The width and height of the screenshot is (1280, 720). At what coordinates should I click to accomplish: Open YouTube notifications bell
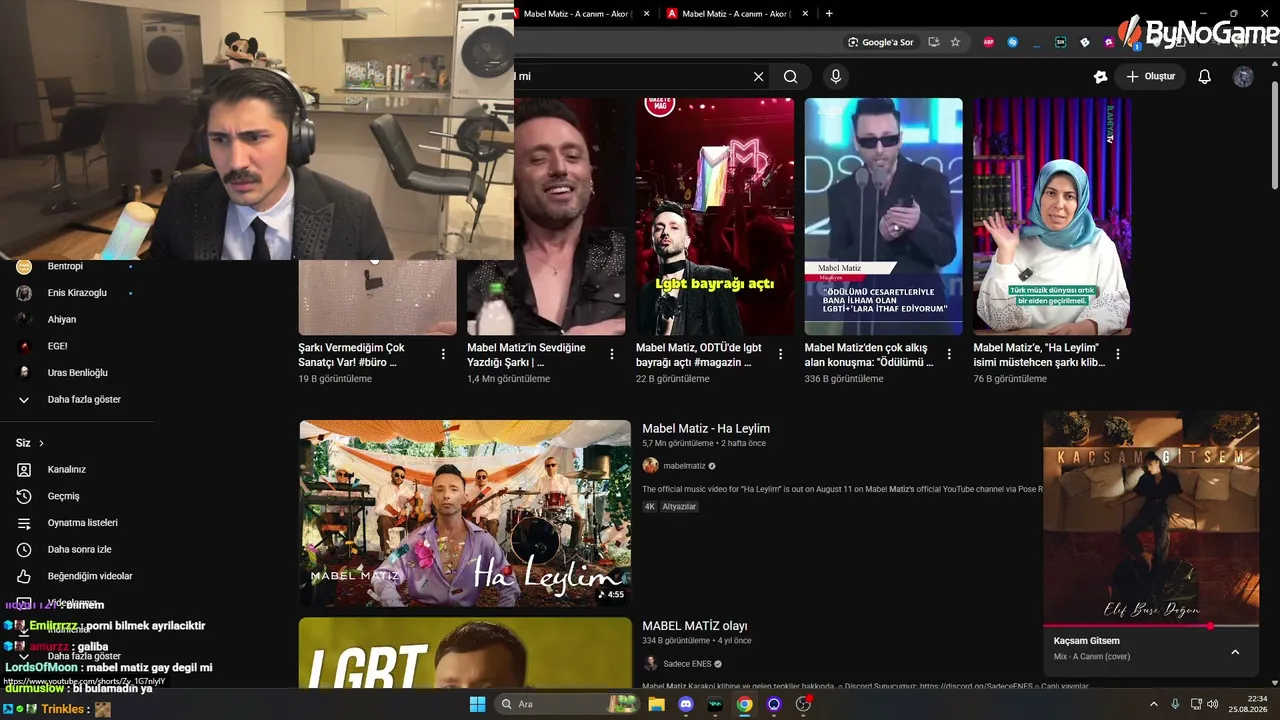(1205, 77)
